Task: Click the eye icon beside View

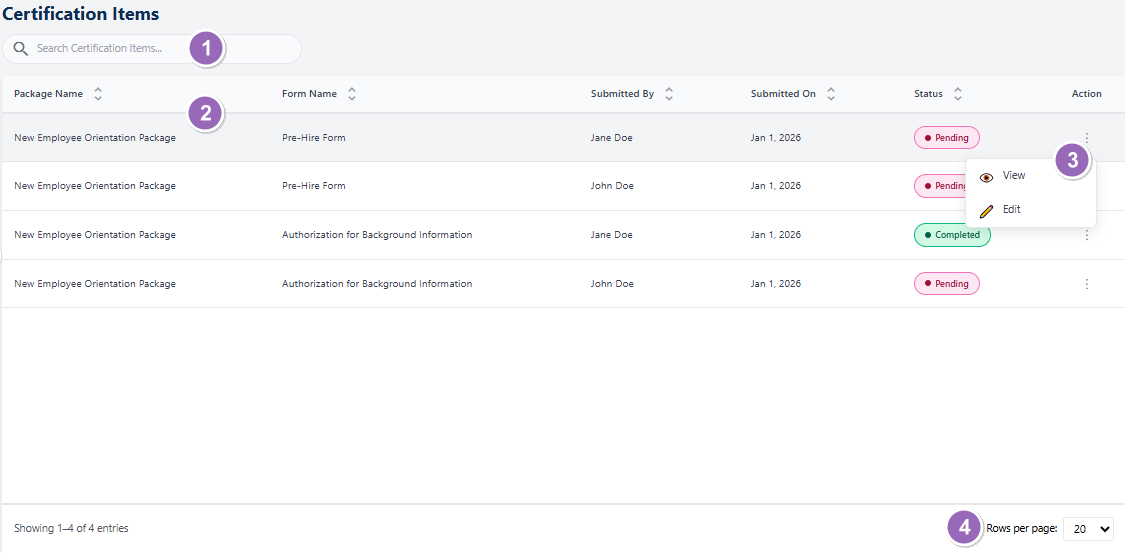Action: click(987, 177)
